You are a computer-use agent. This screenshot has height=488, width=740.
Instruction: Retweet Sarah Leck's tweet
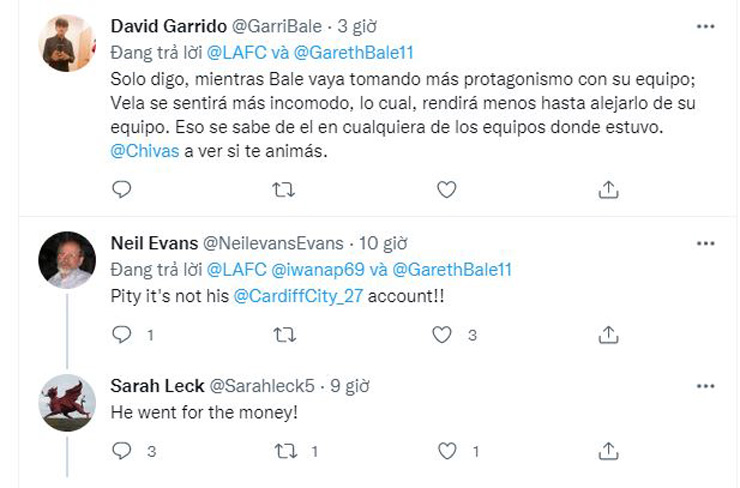284,451
